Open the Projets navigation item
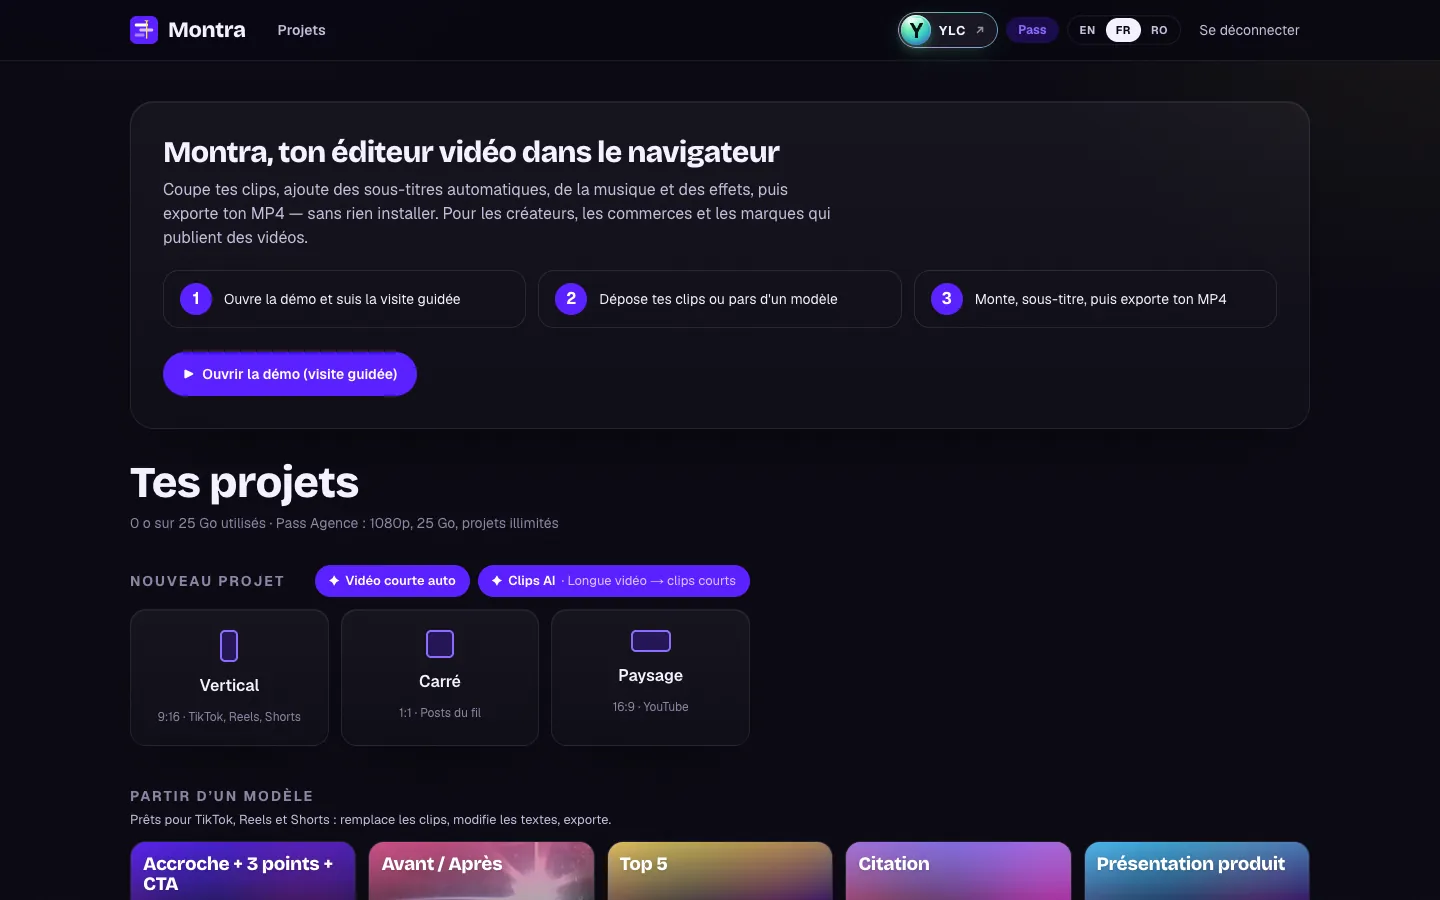 [301, 30]
